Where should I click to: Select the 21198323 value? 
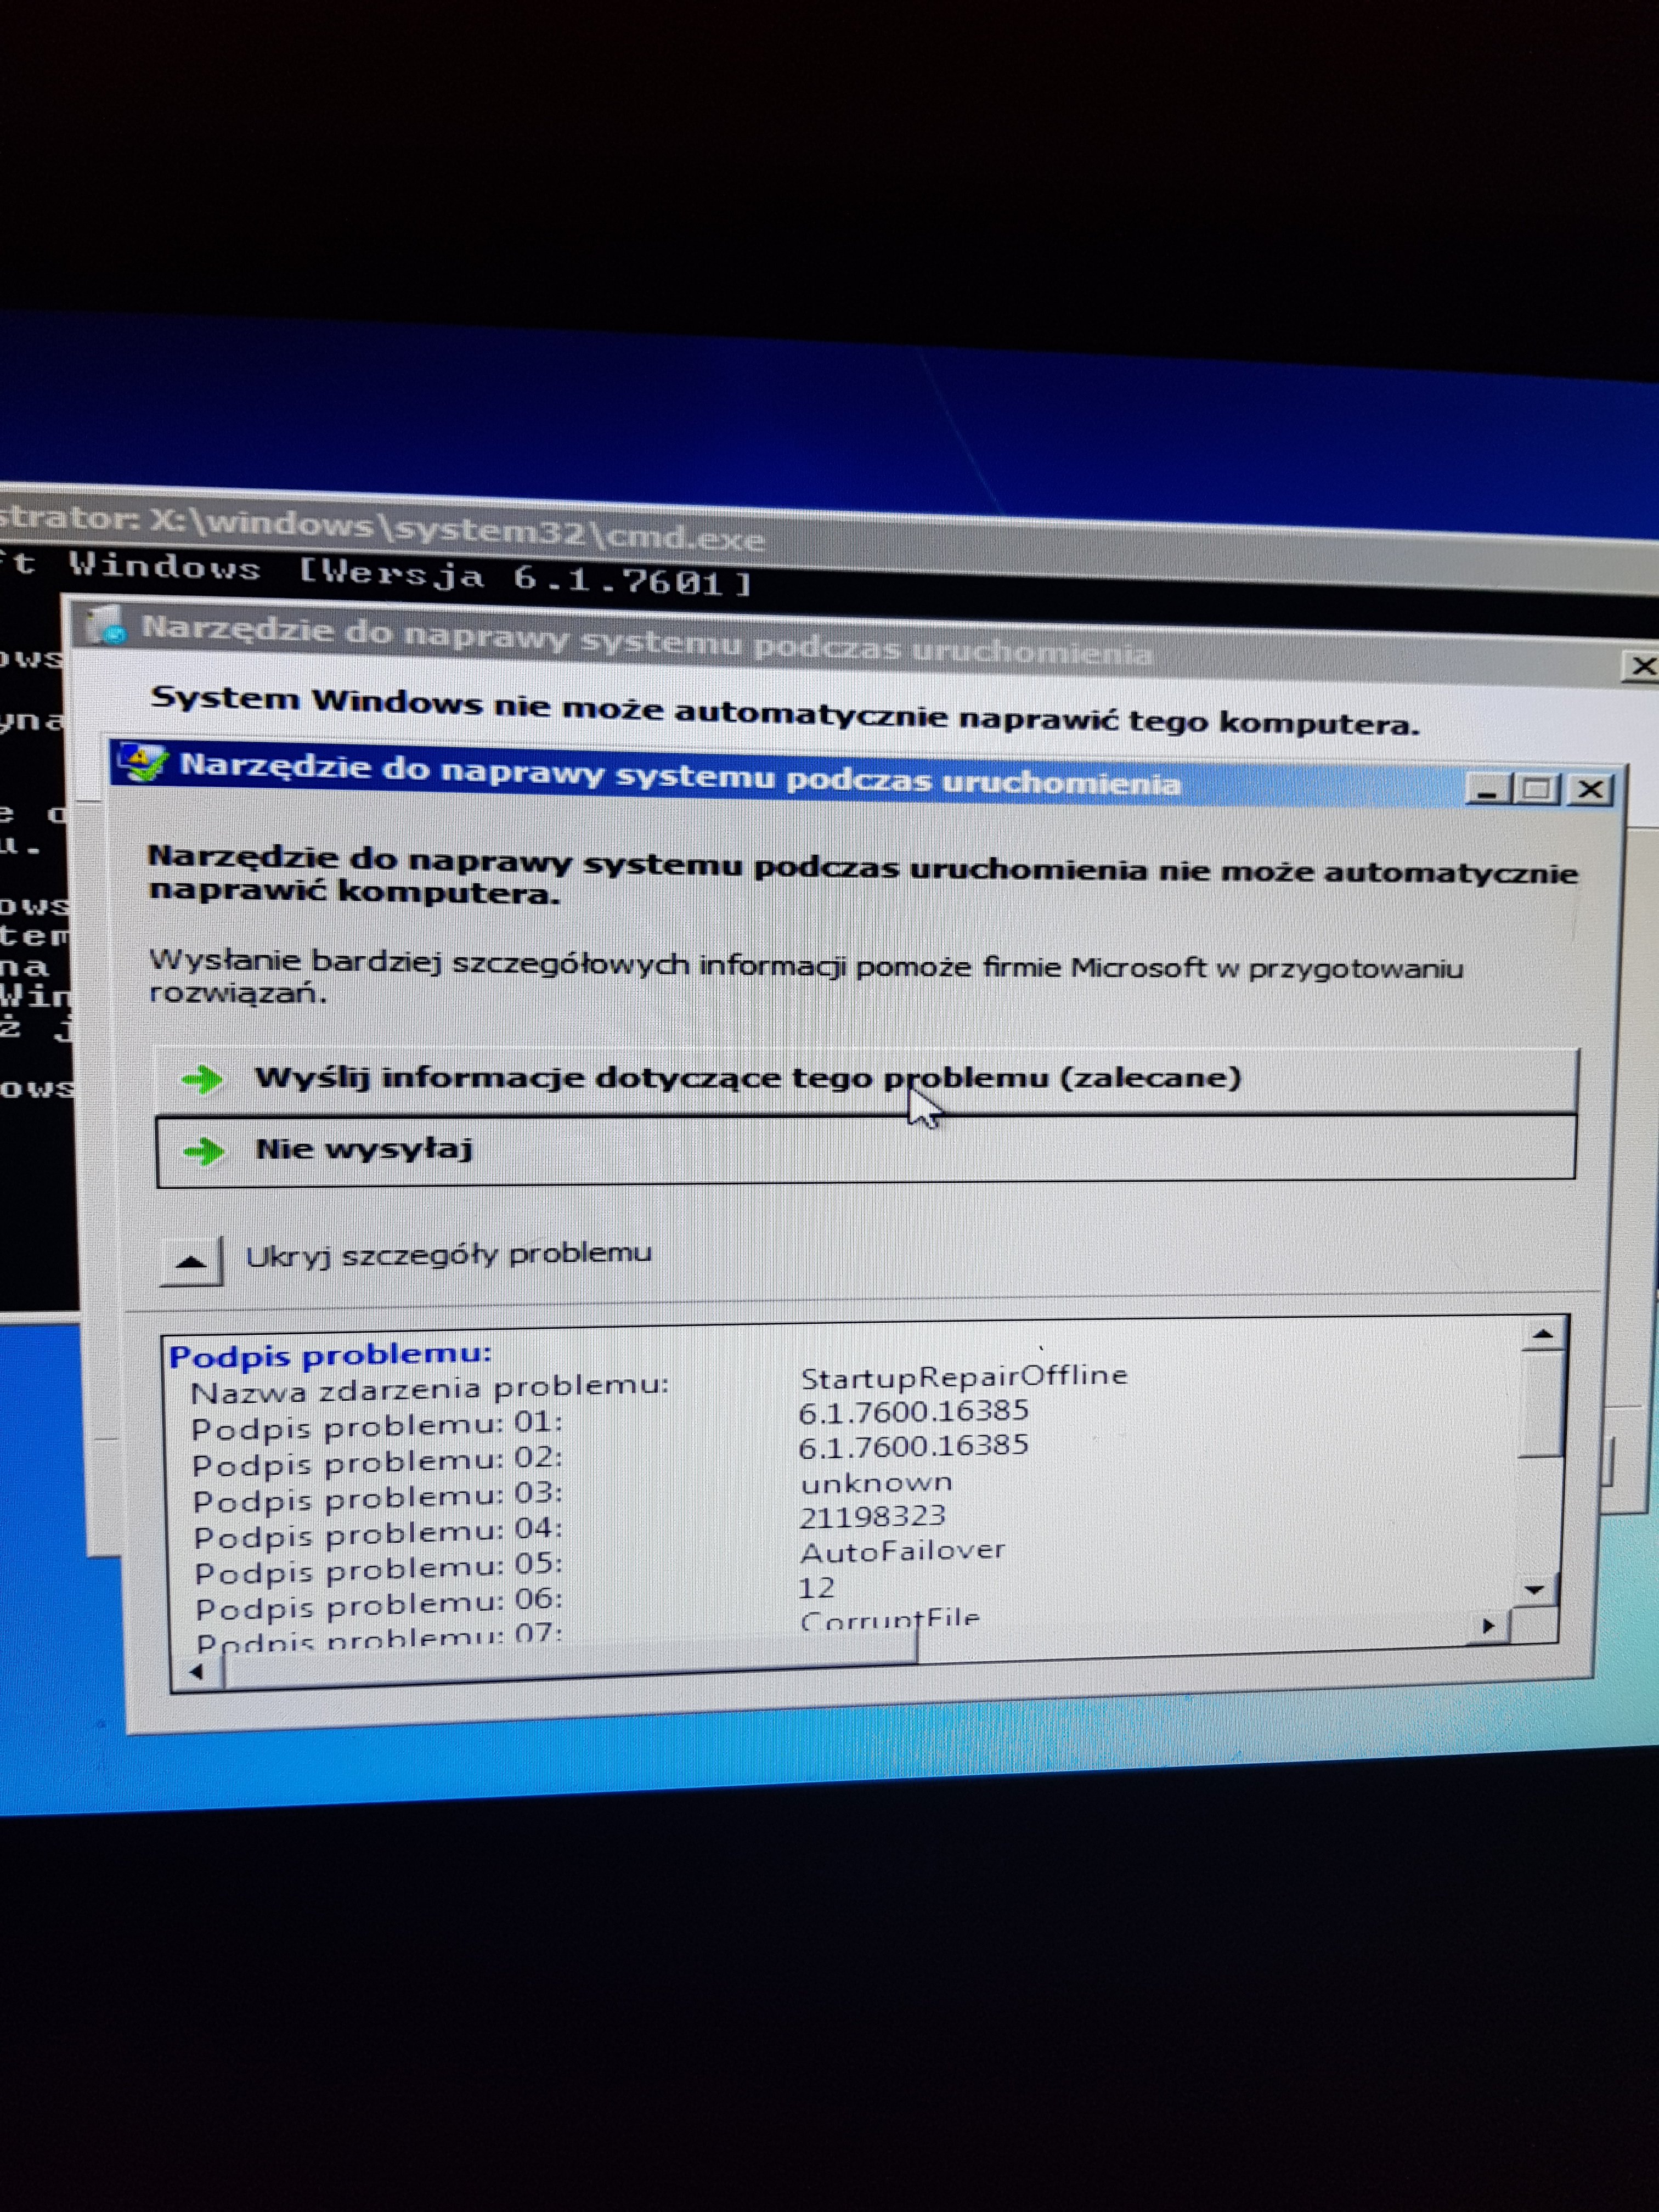coord(872,1517)
